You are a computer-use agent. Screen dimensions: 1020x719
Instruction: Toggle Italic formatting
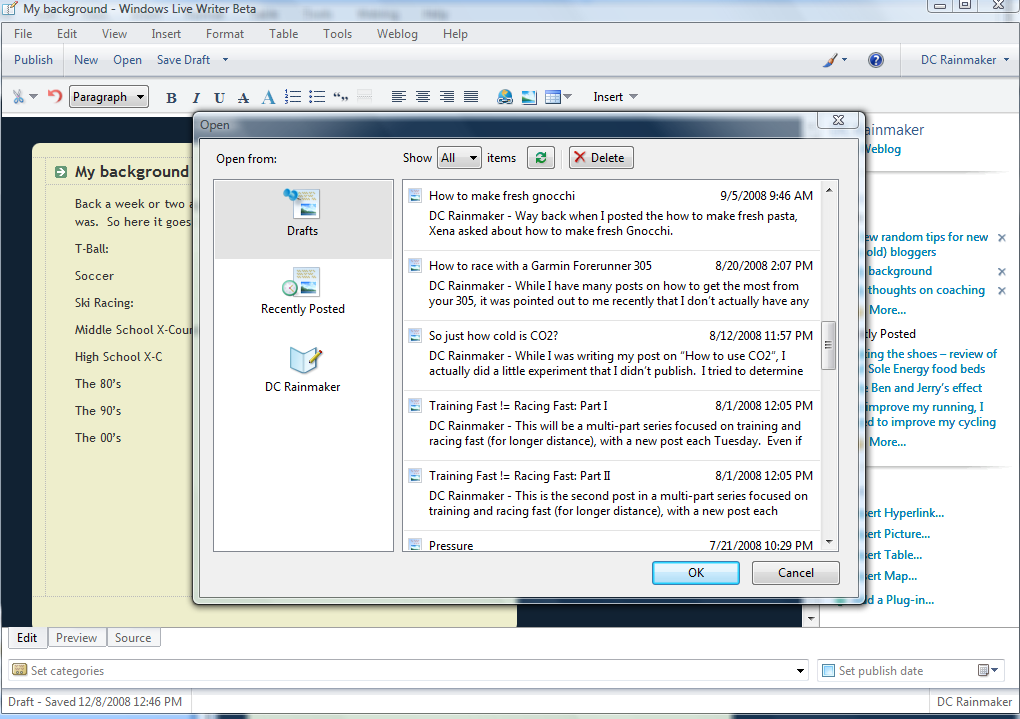point(196,98)
